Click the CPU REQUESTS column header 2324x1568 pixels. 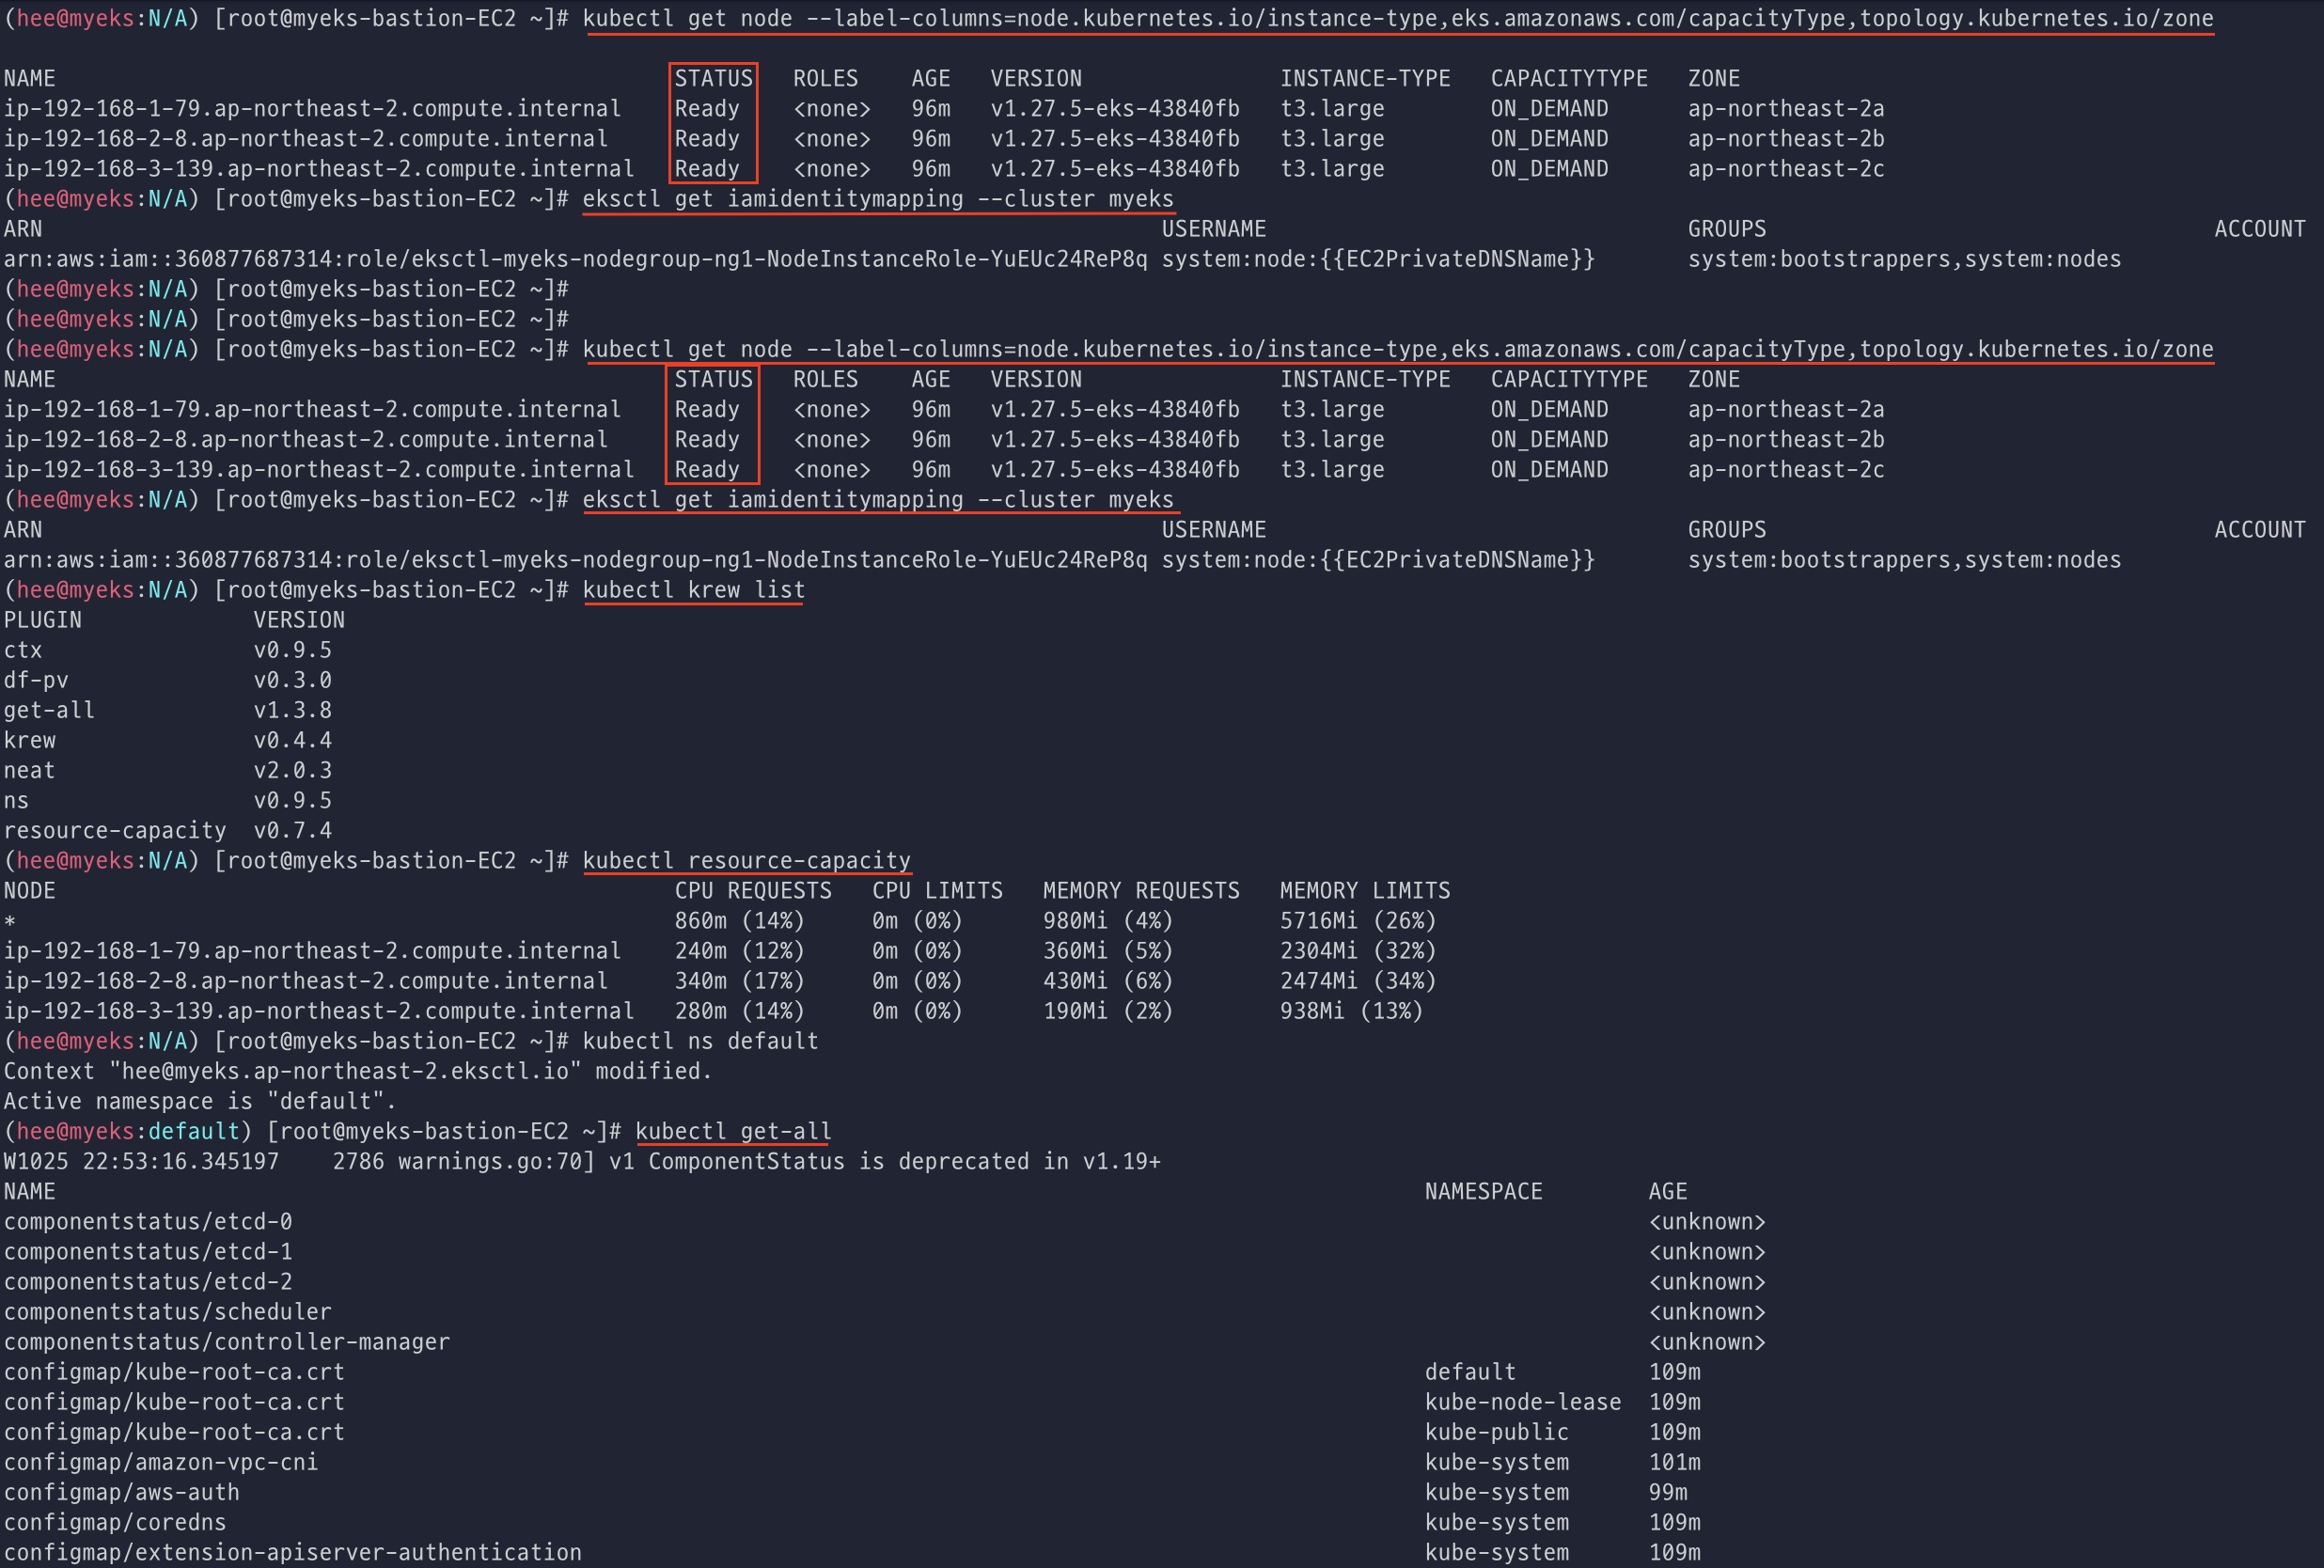click(x=752, y=891)
